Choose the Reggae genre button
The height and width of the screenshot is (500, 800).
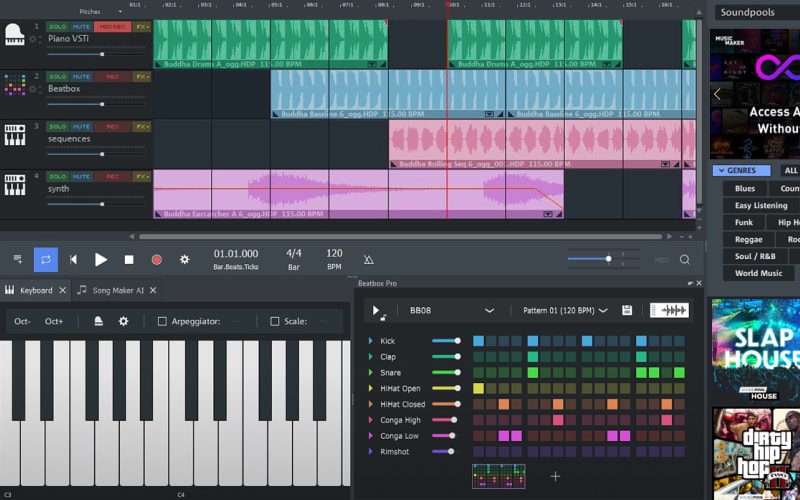pos(748,239)
